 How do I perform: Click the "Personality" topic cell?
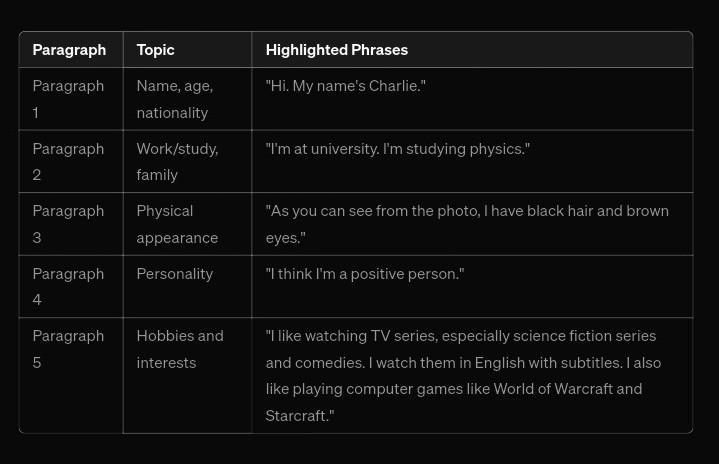(x=175, y=274)
